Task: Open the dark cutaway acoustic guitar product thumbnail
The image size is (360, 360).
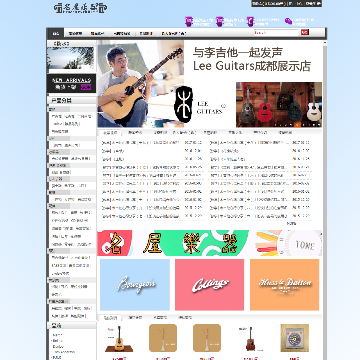Action: coord(251,338)
